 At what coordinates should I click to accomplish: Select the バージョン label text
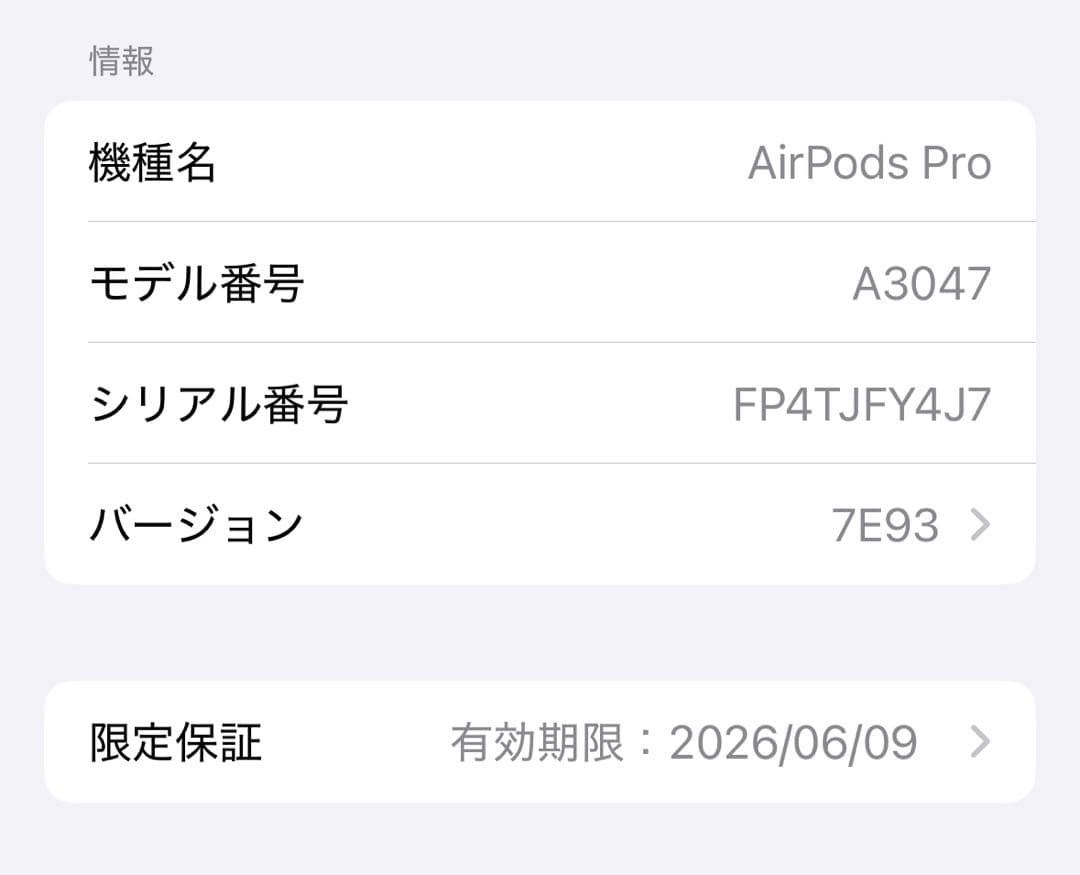pyautogui.click(x=194, y=523)
